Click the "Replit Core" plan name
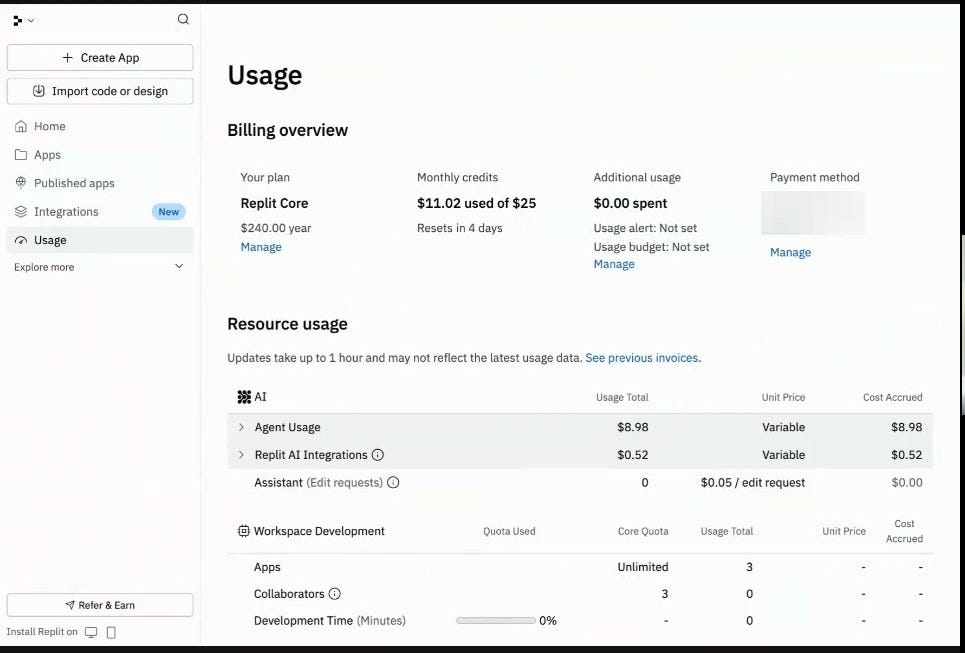Screen dimensions: 965x653 coord(274,203)
